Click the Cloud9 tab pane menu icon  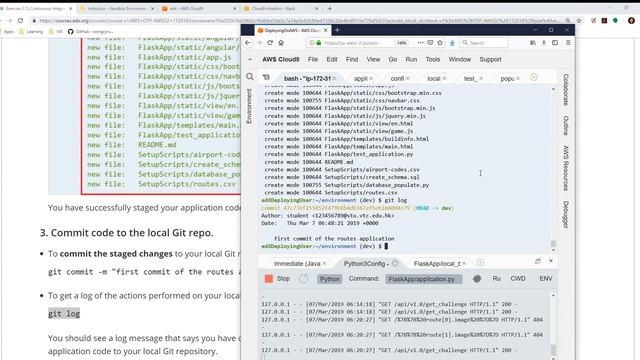click(x=266, y=77)
